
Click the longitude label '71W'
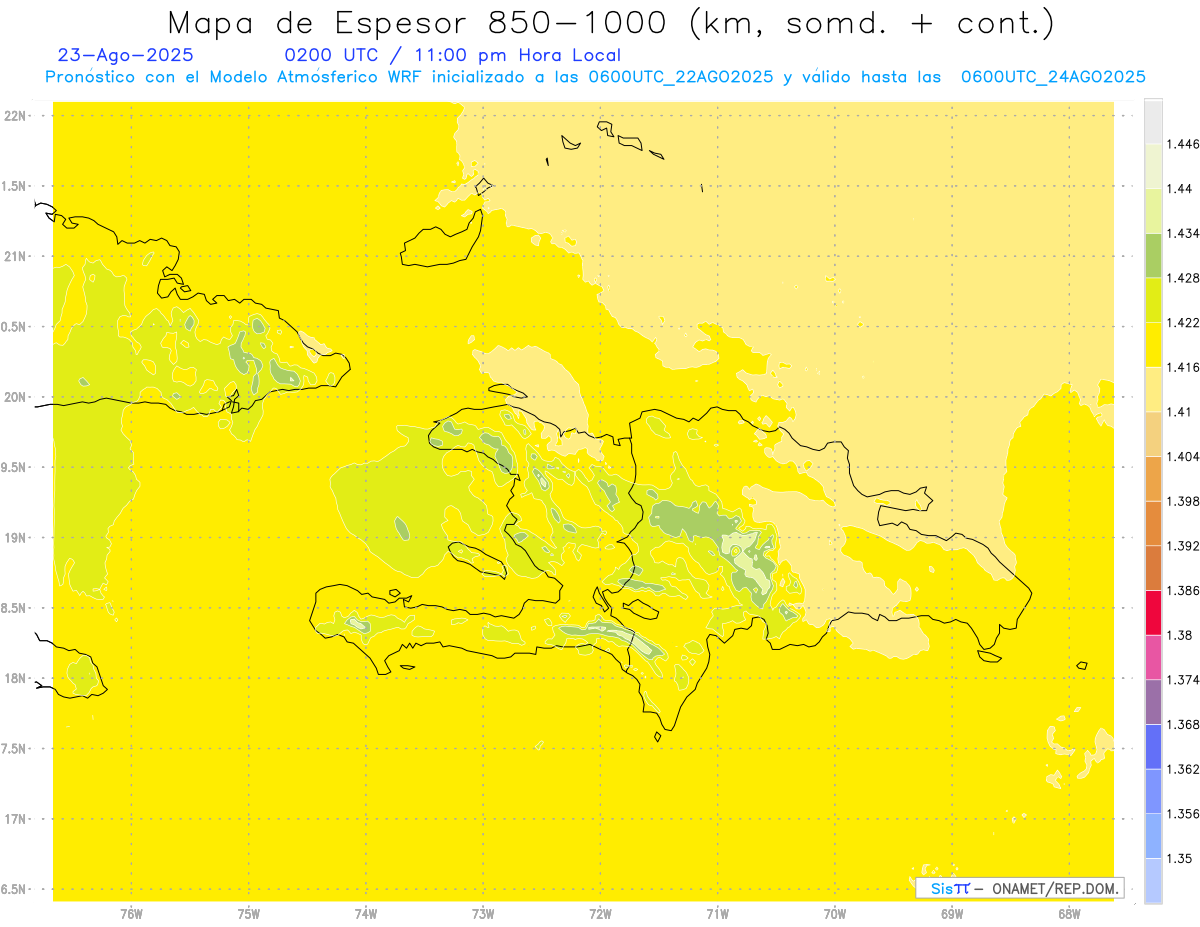(717, 913)
